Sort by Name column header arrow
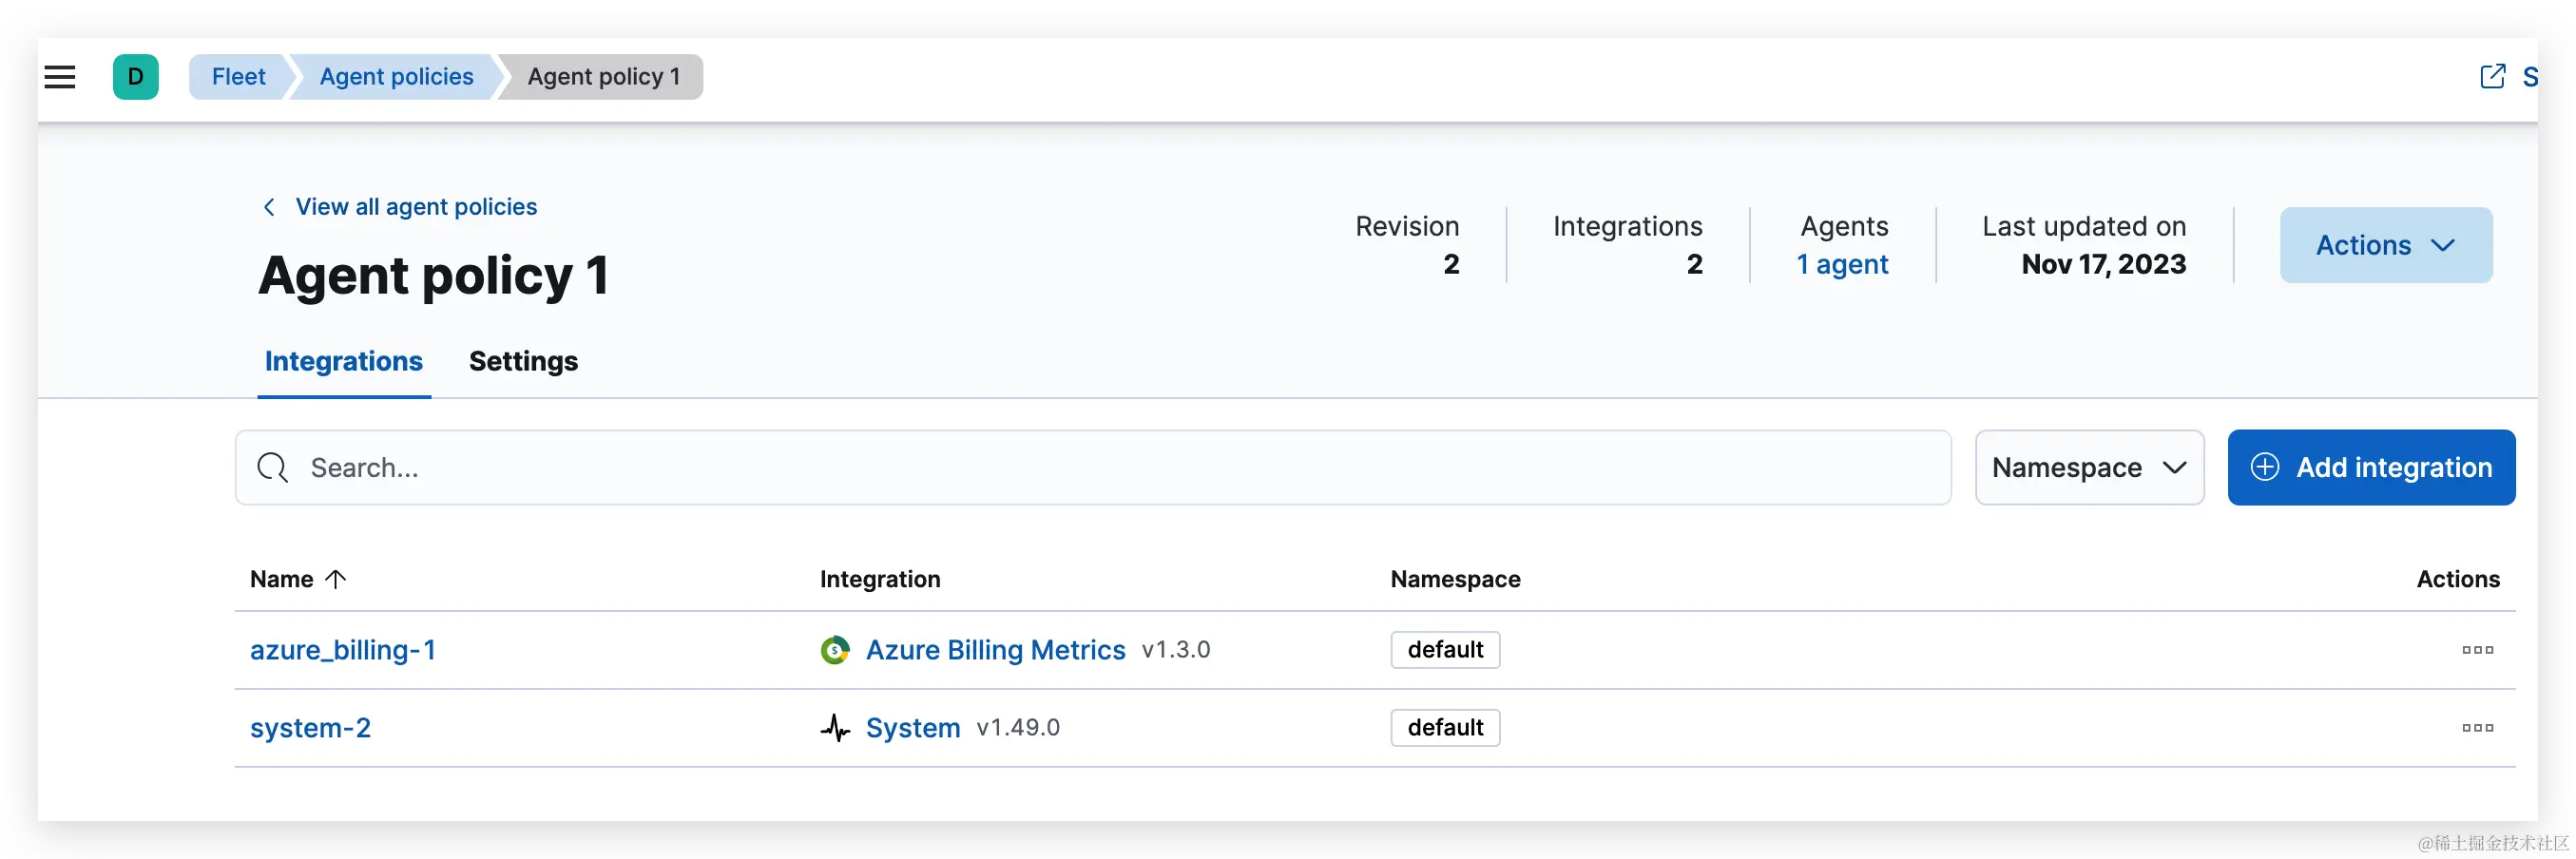The image size is (2576, 859). click(336, 579)
